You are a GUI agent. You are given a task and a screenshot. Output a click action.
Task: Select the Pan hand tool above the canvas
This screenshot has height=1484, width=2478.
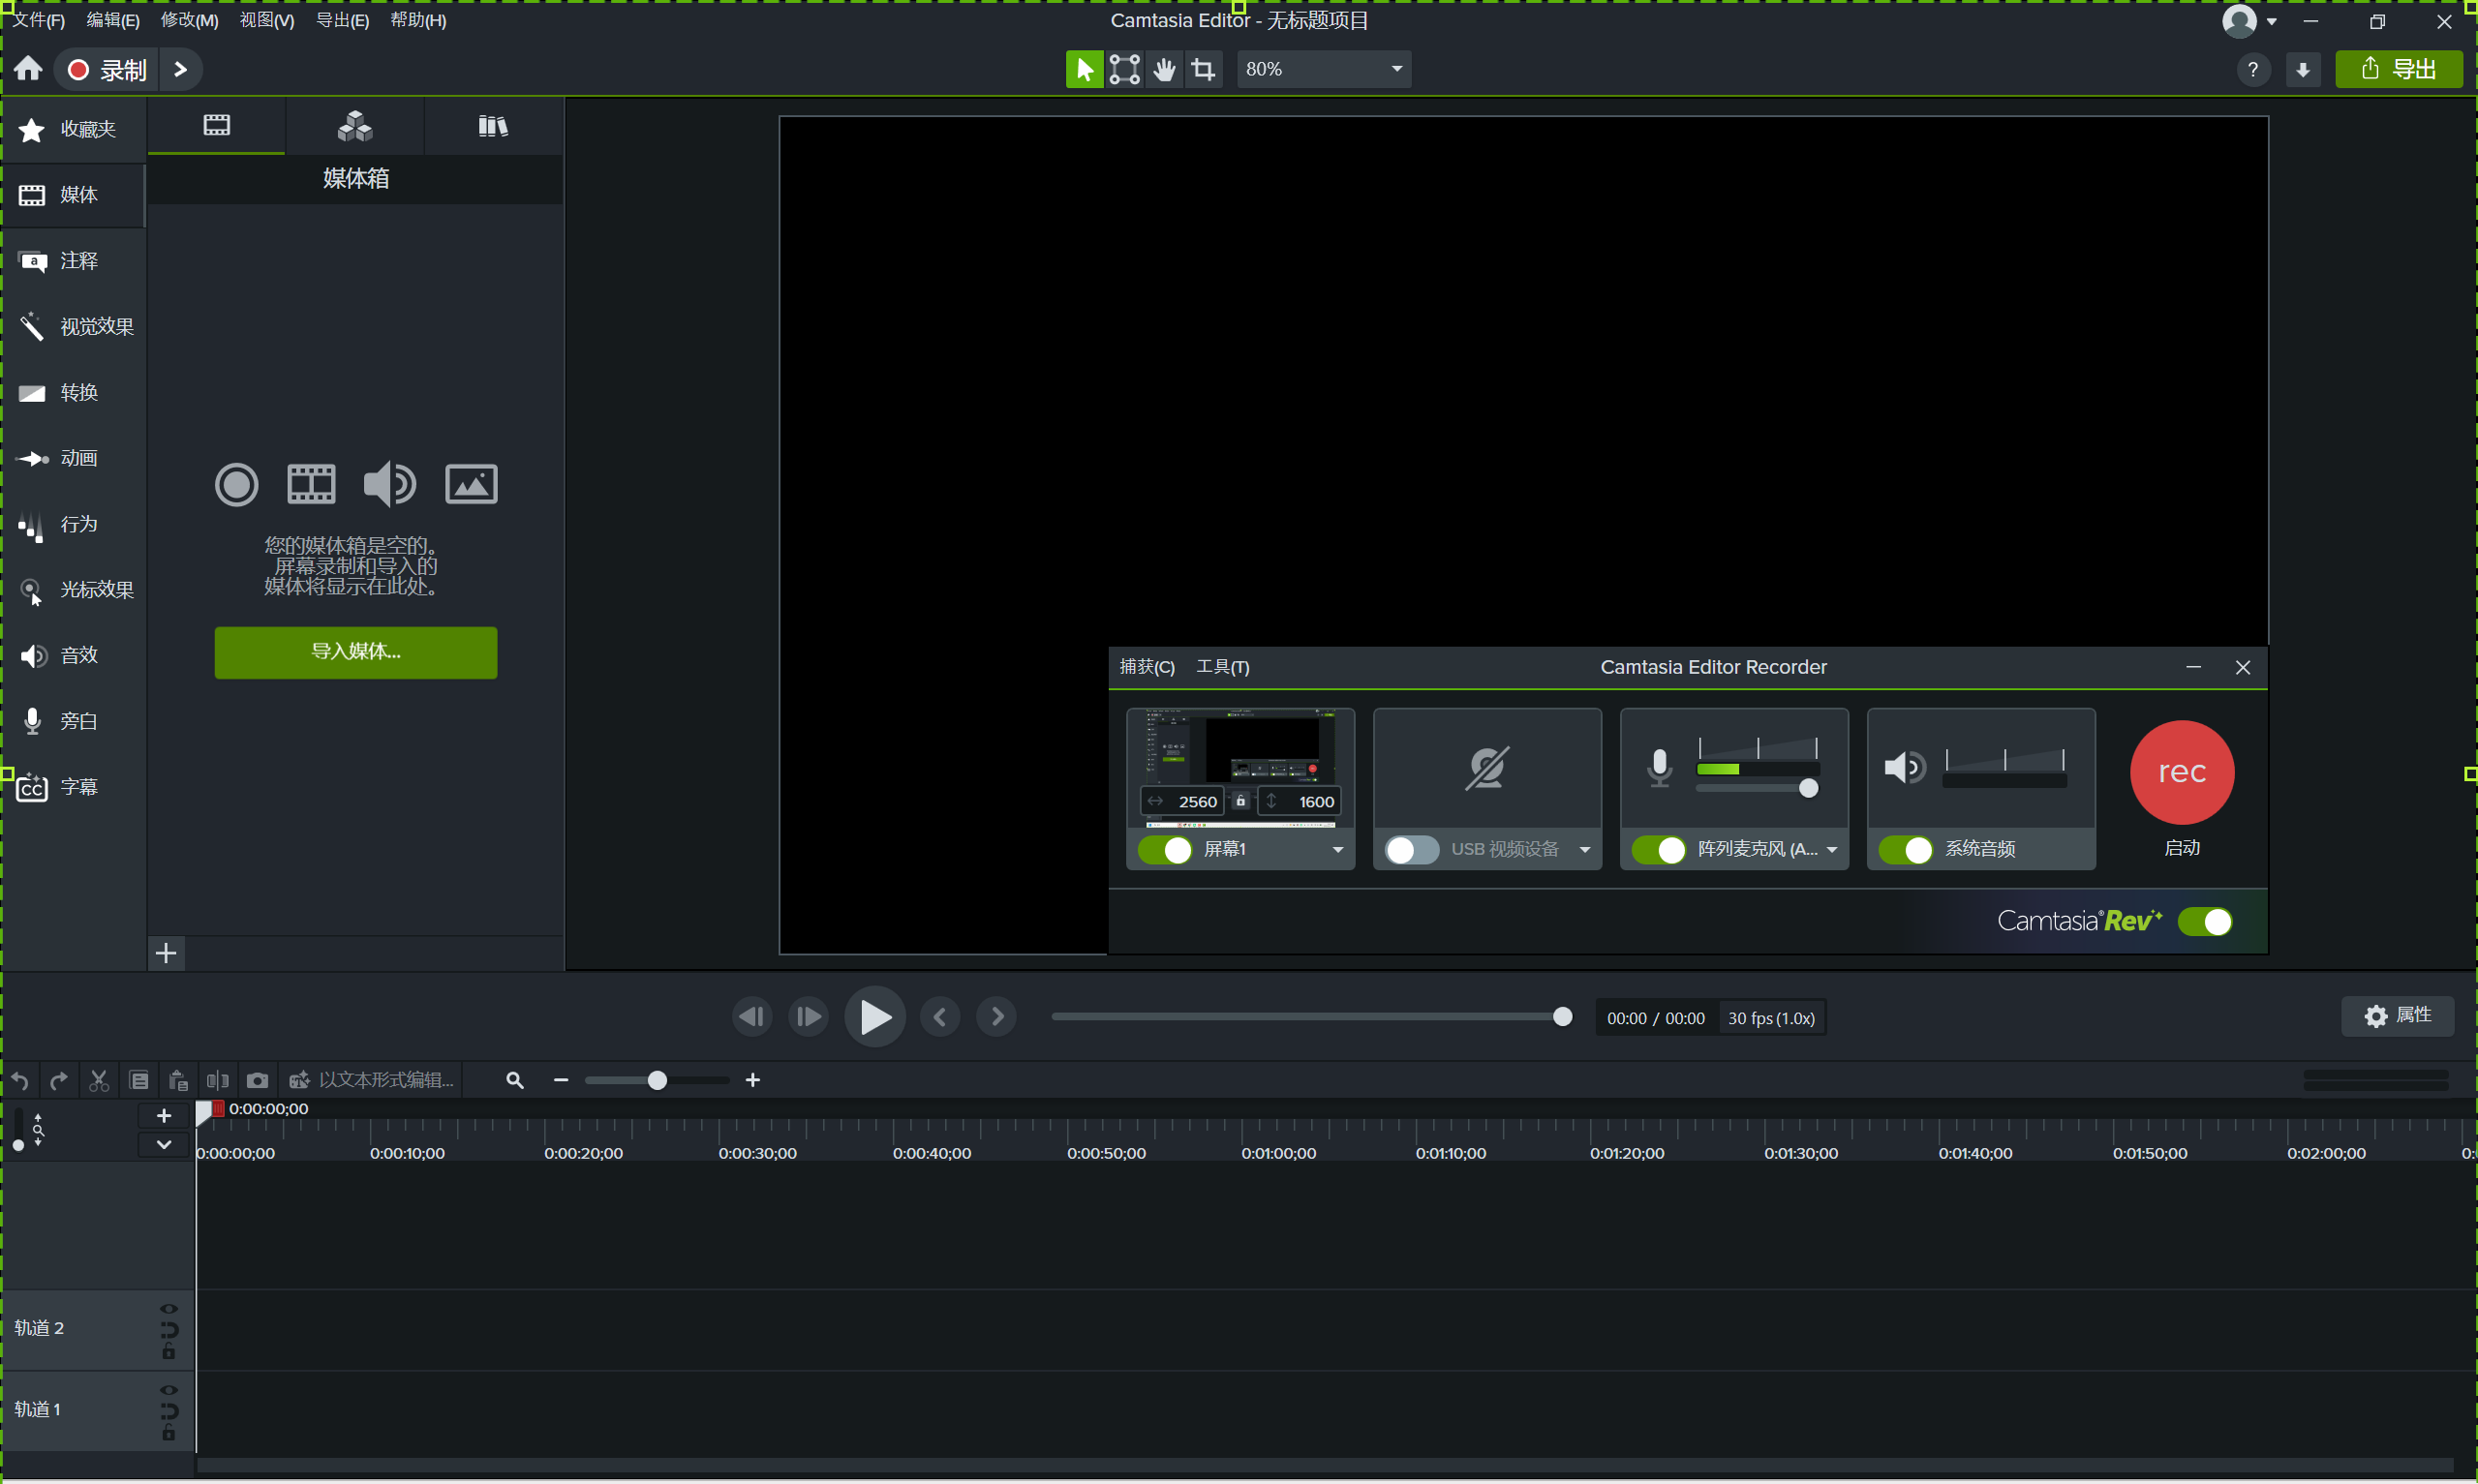pos(1163,69)
